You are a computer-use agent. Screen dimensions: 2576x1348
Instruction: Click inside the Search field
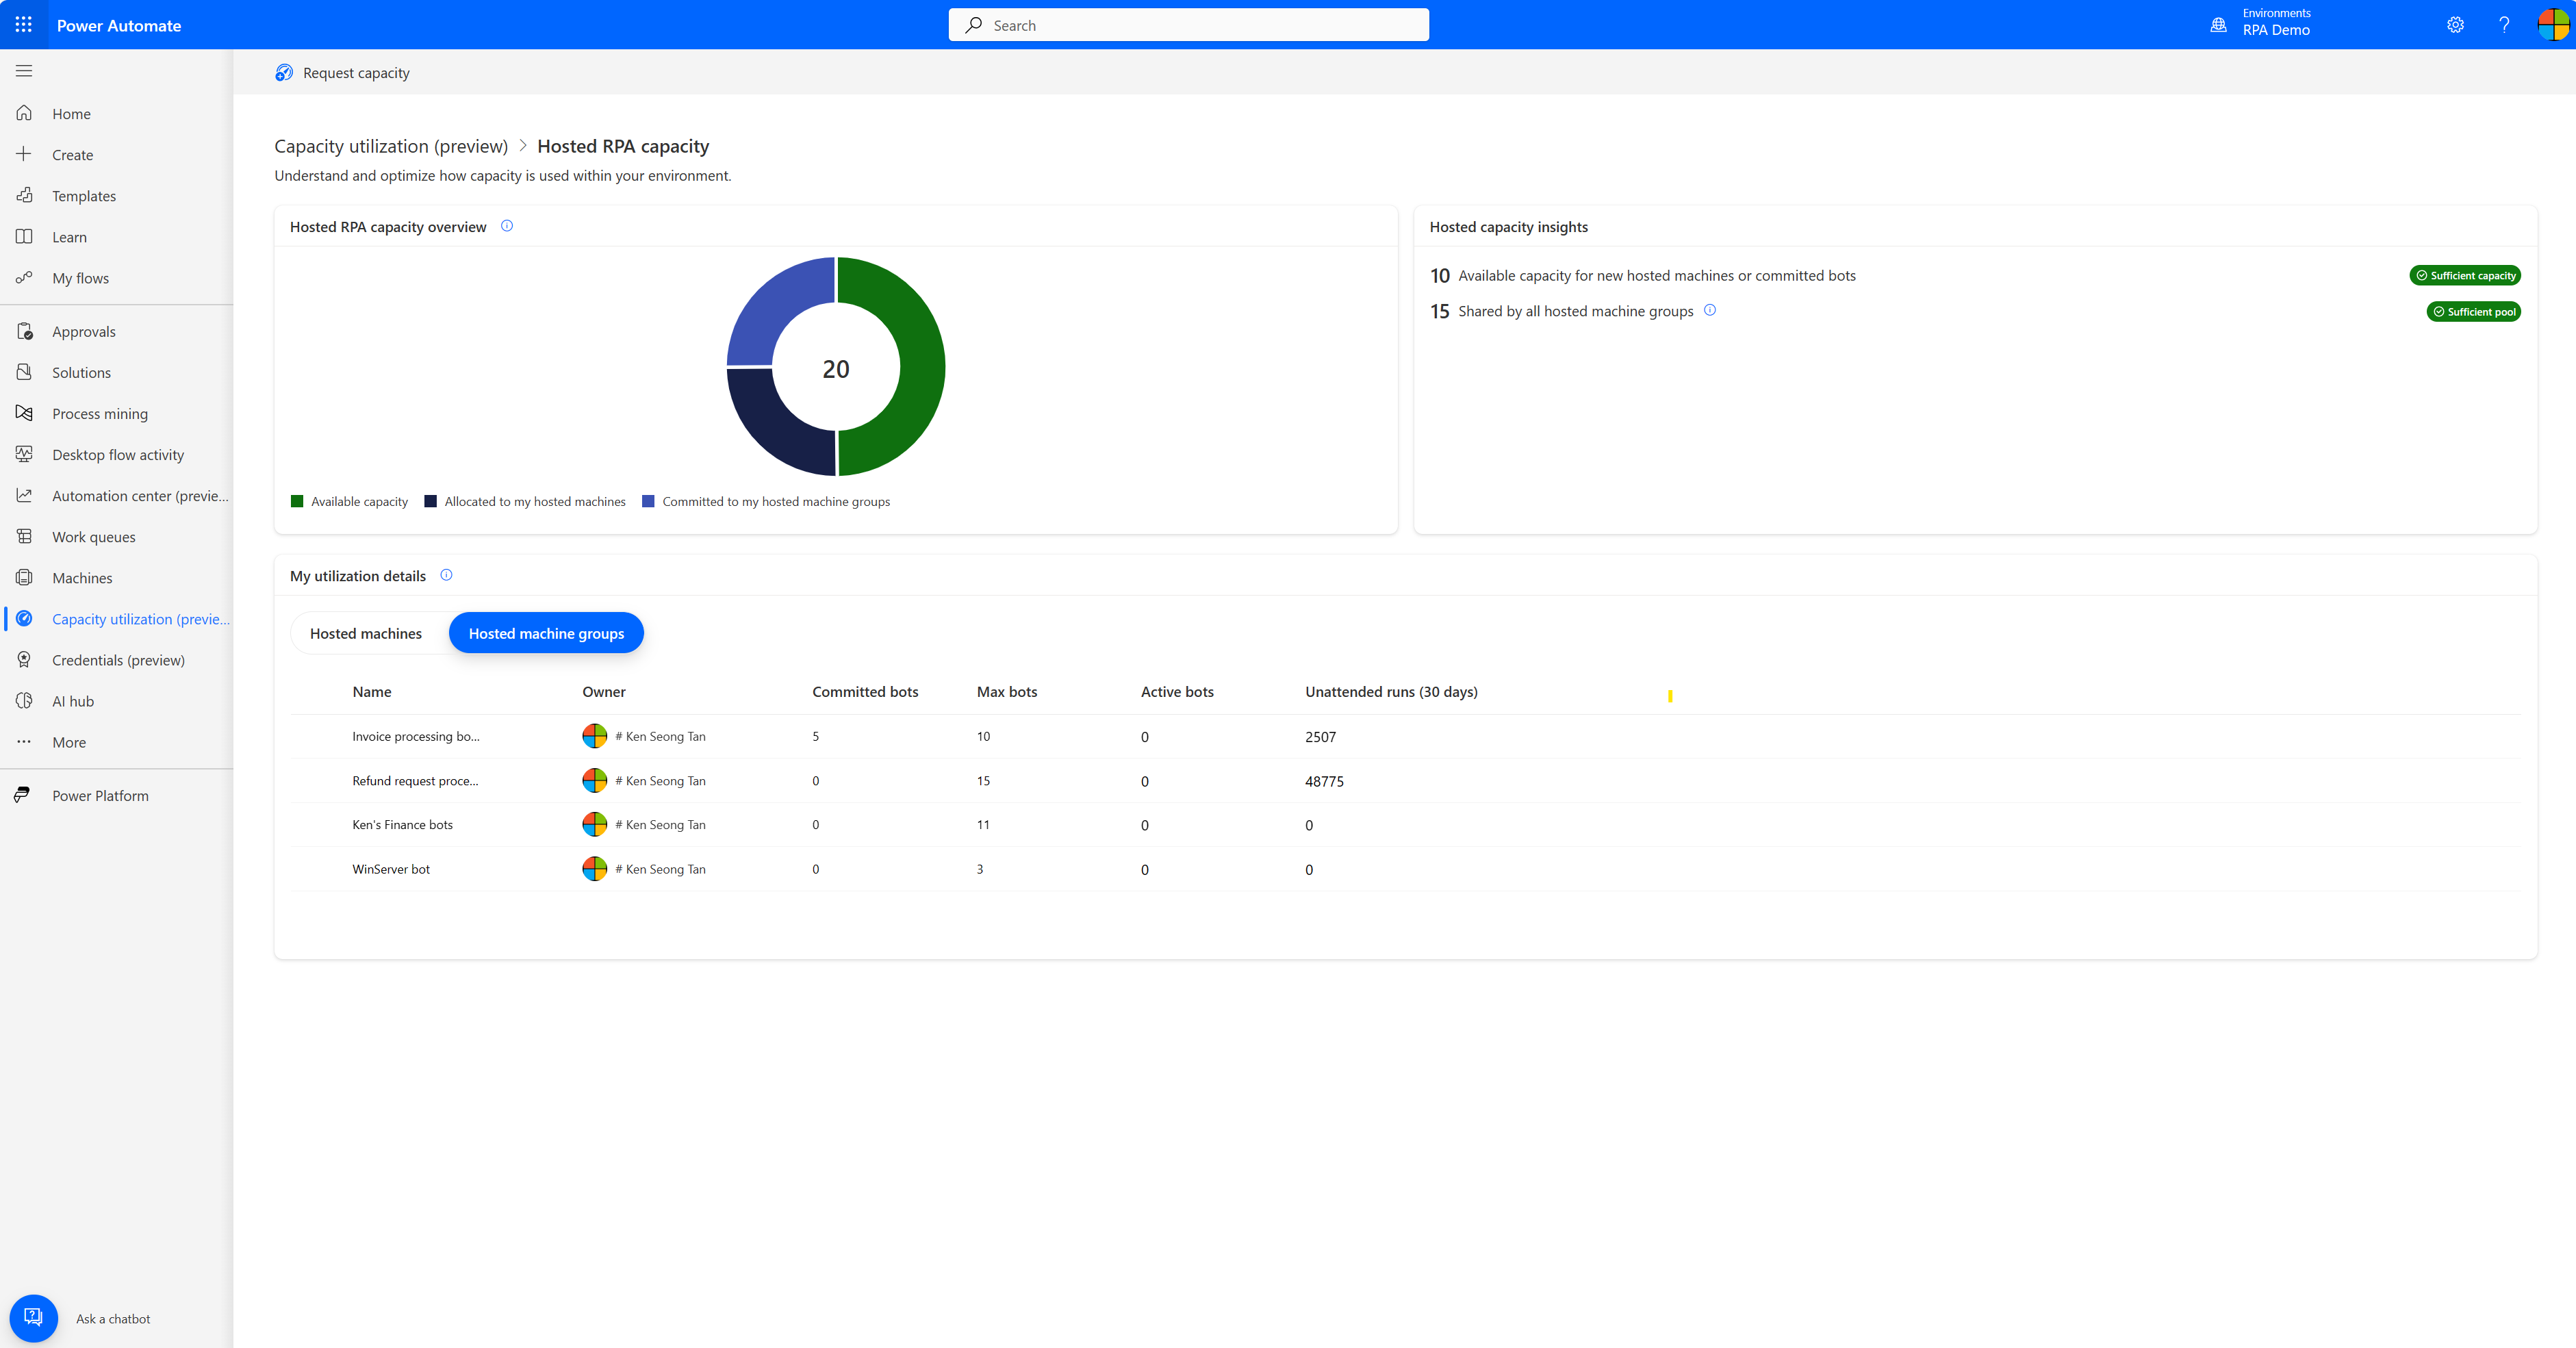[1188, 24]
